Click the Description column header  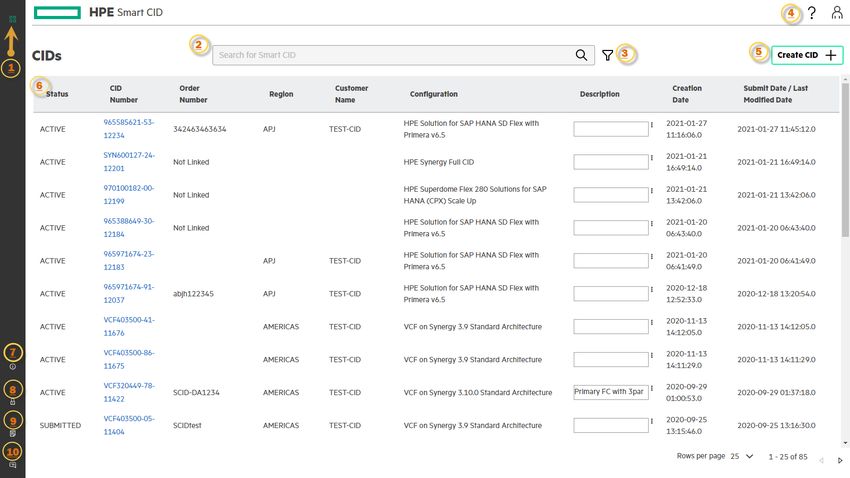click(x=600, y=94)
